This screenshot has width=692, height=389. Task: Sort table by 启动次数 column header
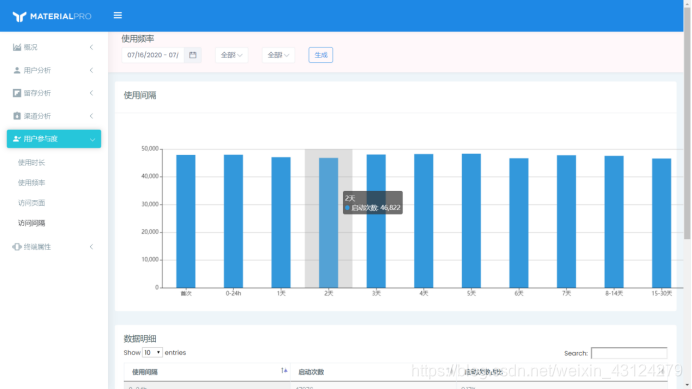373,372
